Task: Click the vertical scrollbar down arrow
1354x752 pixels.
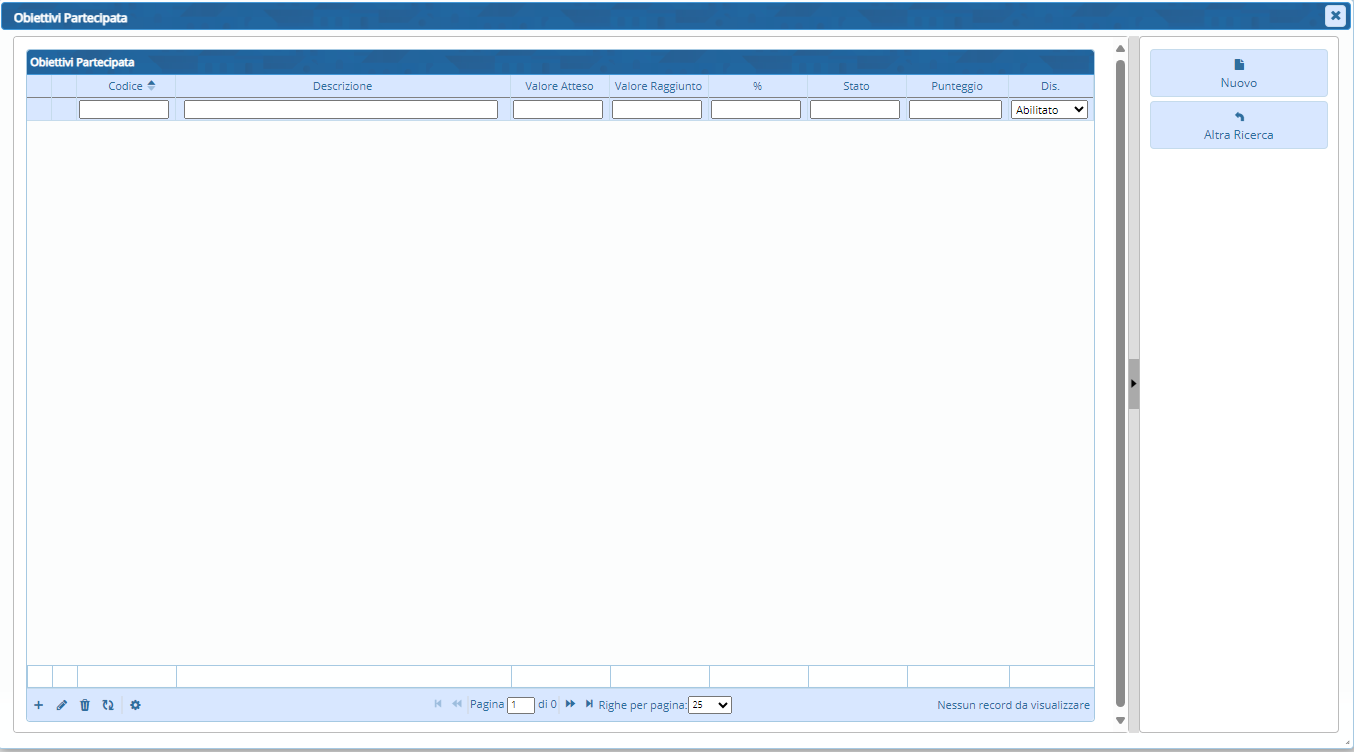Action: 1120,720
